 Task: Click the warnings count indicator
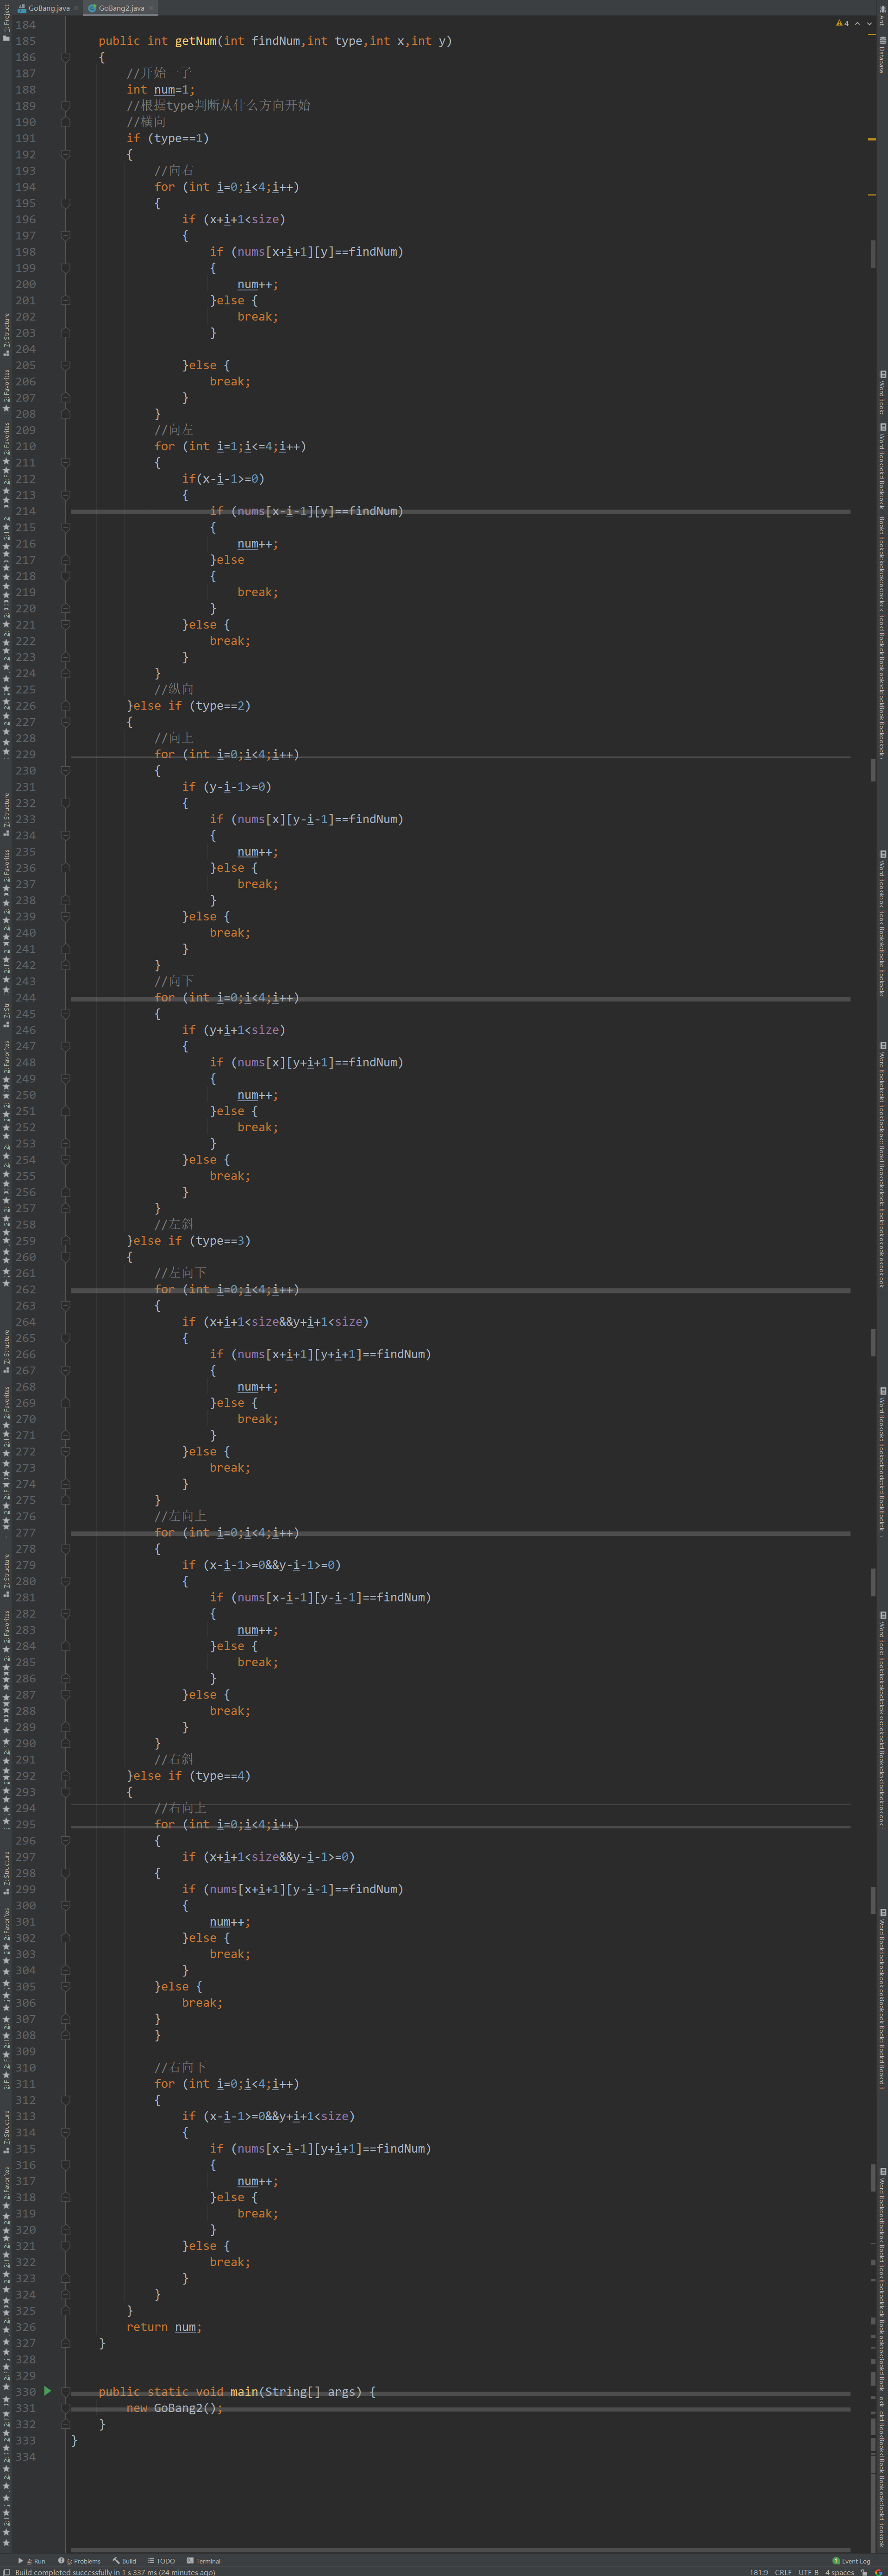pos(842,24)
